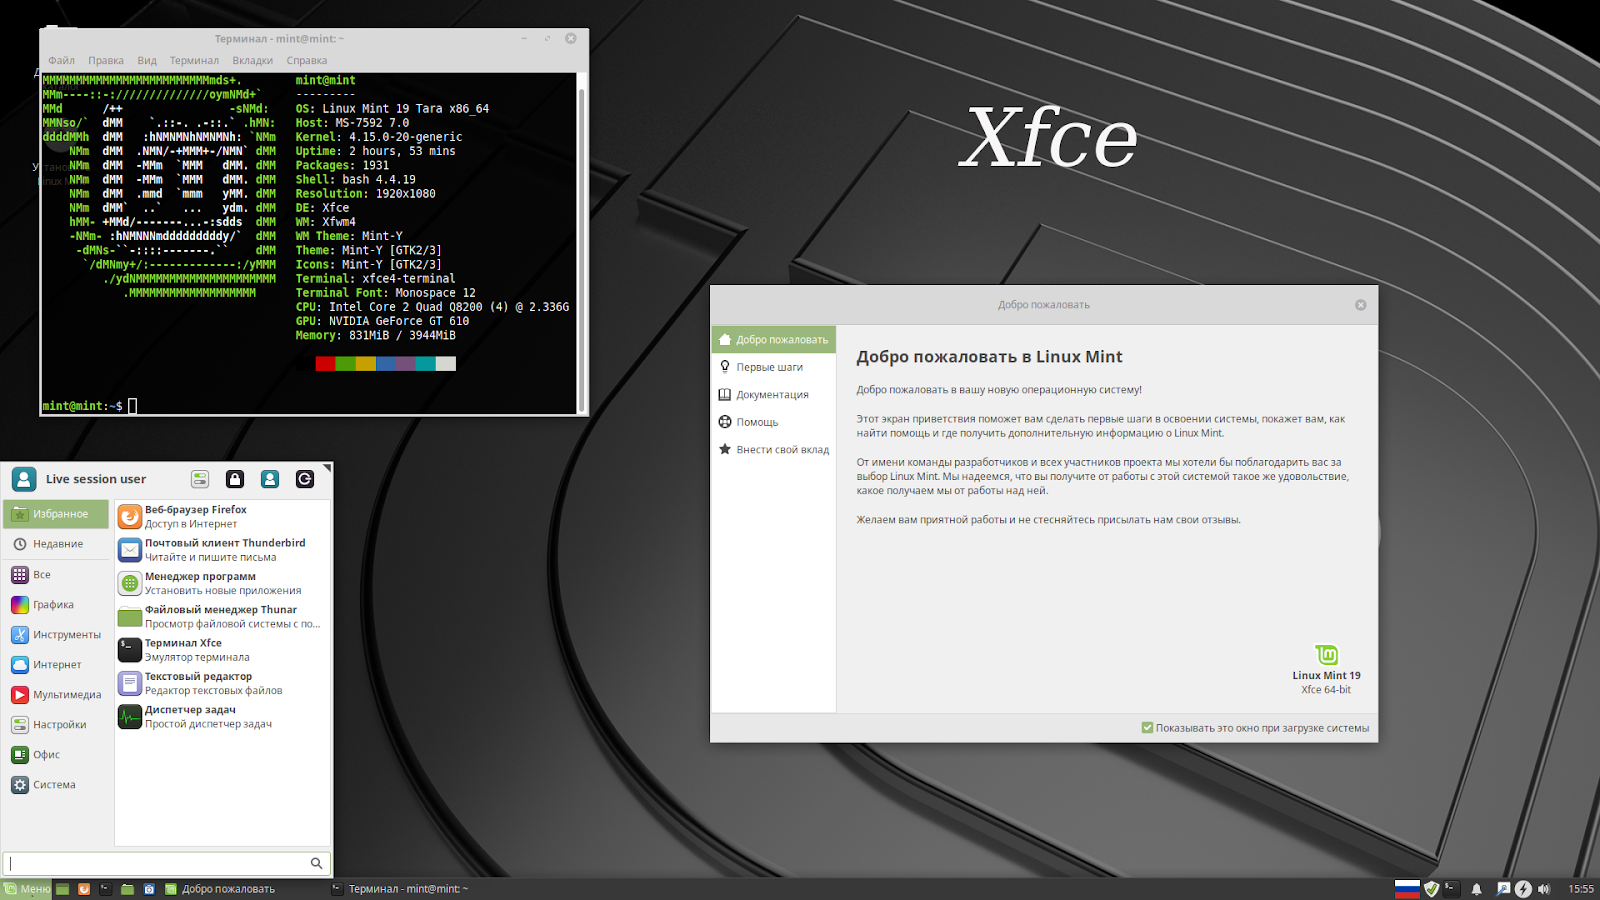The width and height of the screenshot is (1600, 900).
Task: Open Файловый менеджер Thunar entry
Action: (x=223, y=616)
